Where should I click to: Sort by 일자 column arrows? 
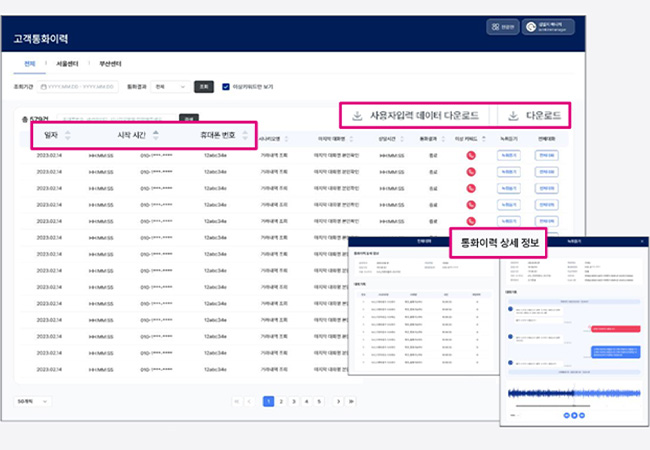coord(68,136)
